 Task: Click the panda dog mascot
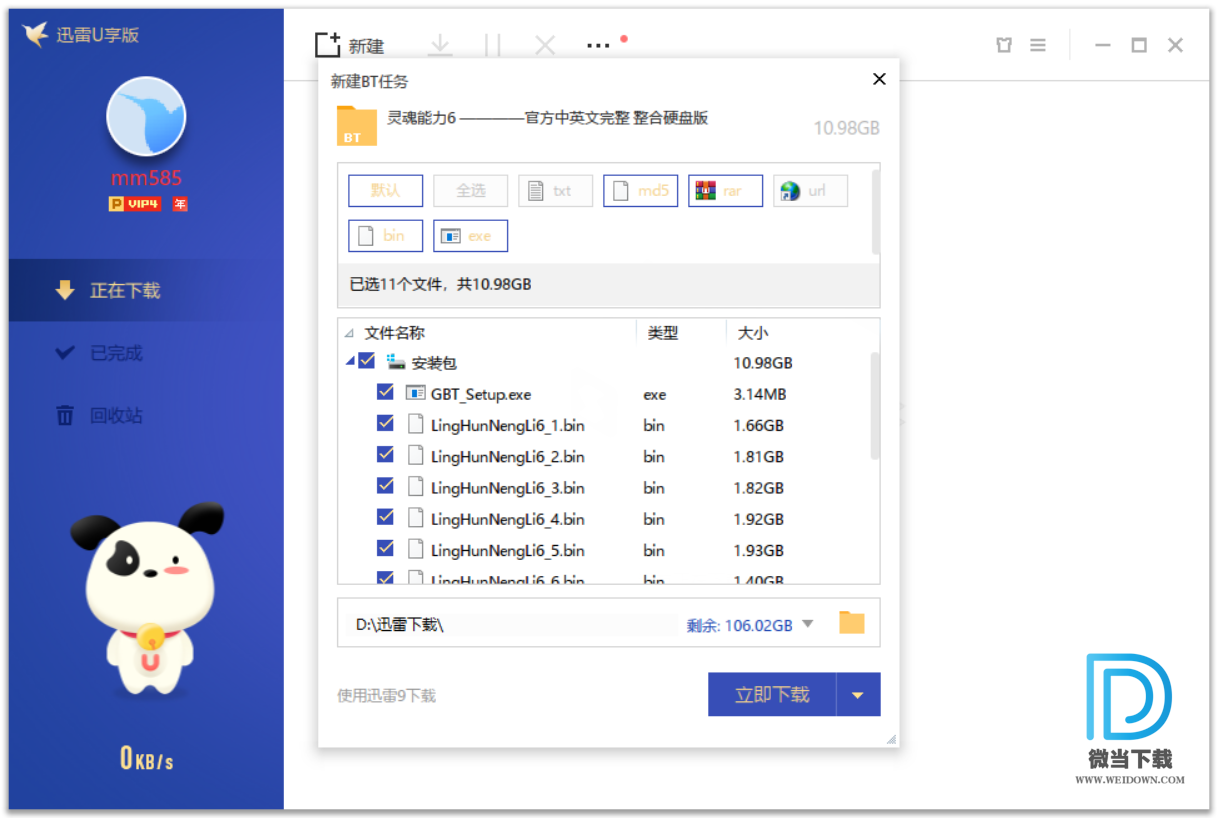[148, 600]
